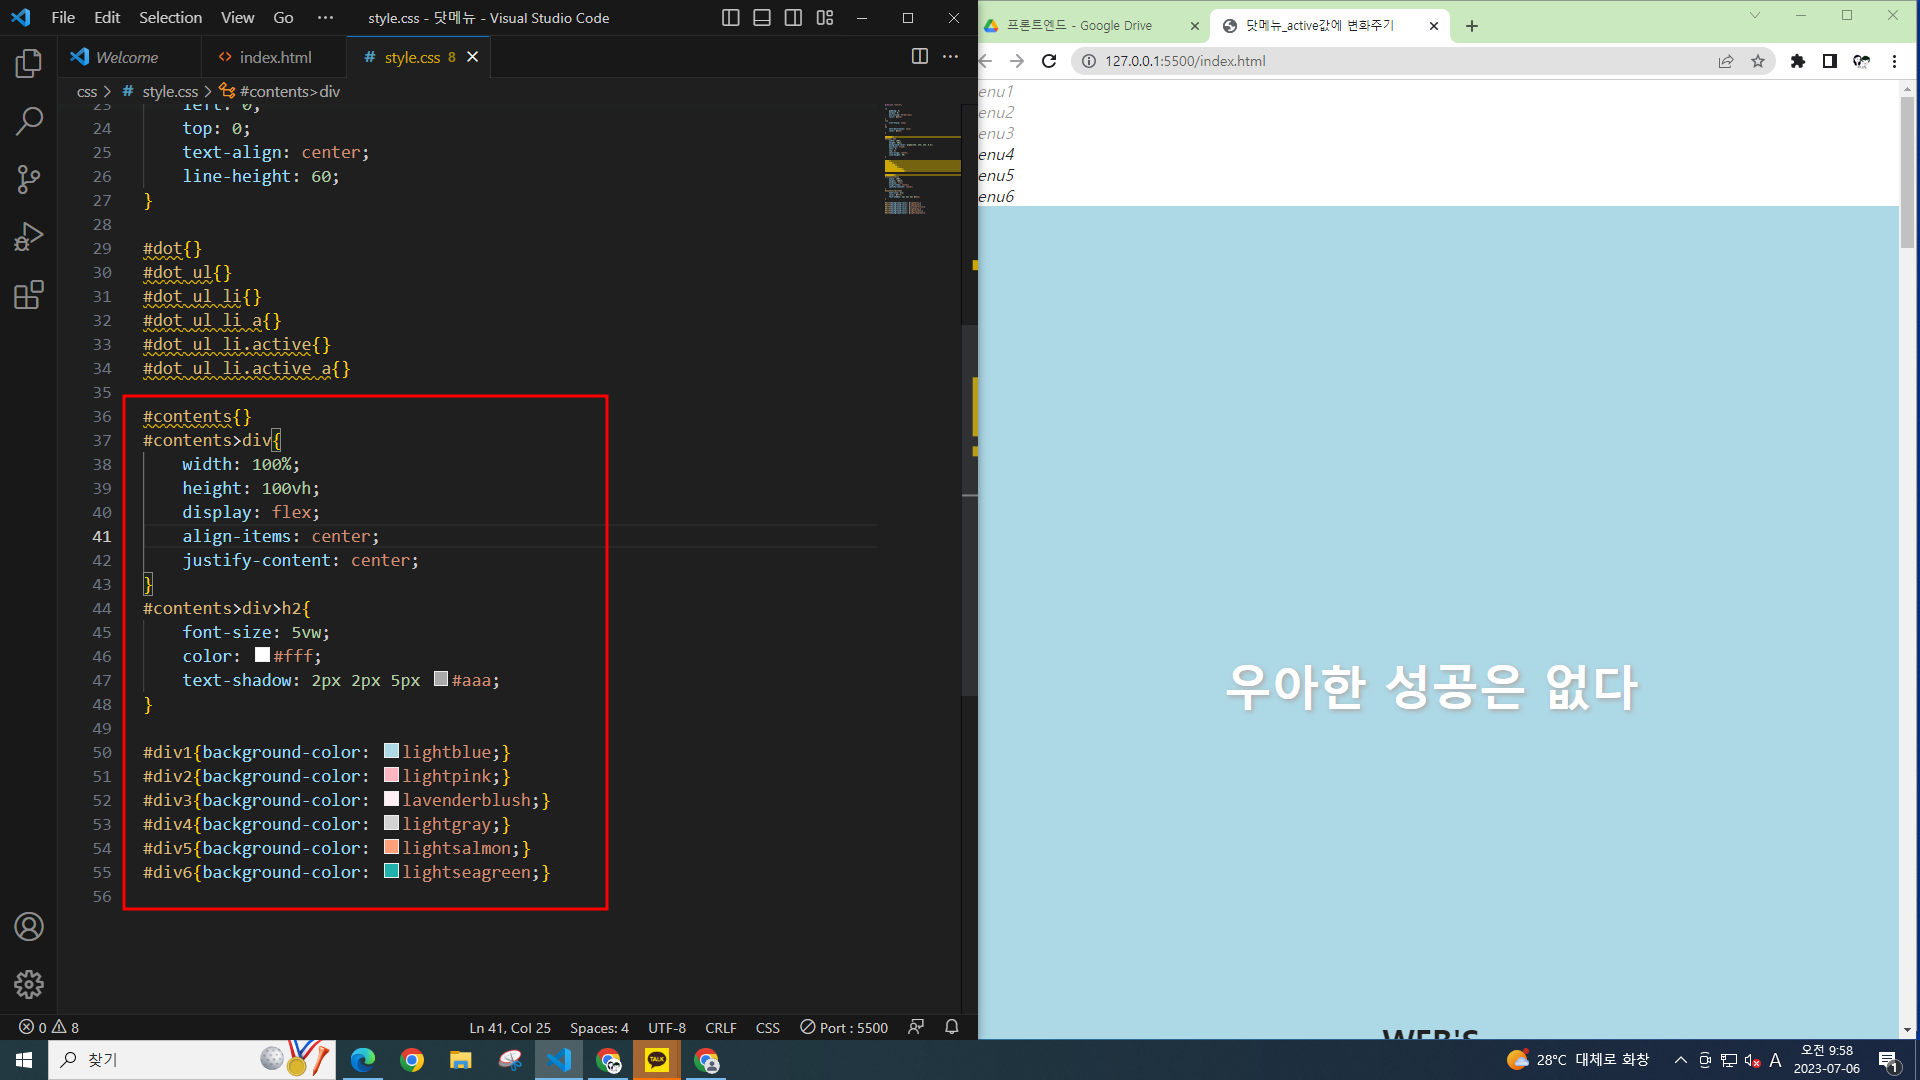Screen dimensions: 1920x1080
Task: Expand the hidden menu items ellipsis
Action: [325, 18]
